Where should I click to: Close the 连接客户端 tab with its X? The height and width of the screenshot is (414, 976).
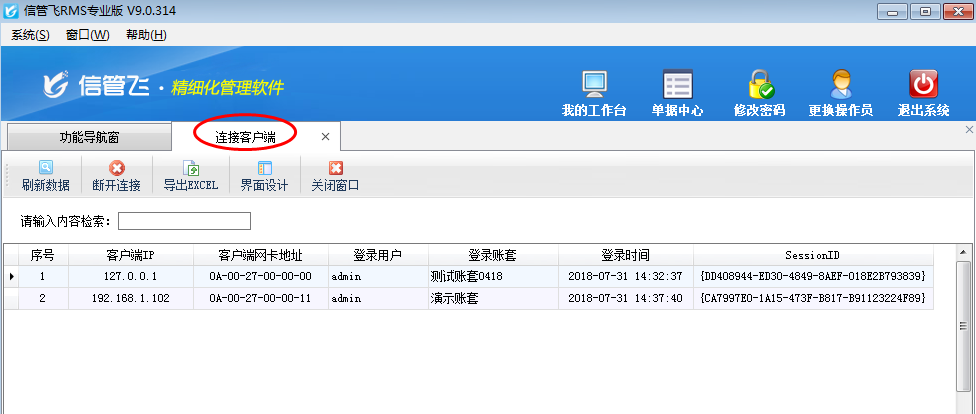coord(326,136)
